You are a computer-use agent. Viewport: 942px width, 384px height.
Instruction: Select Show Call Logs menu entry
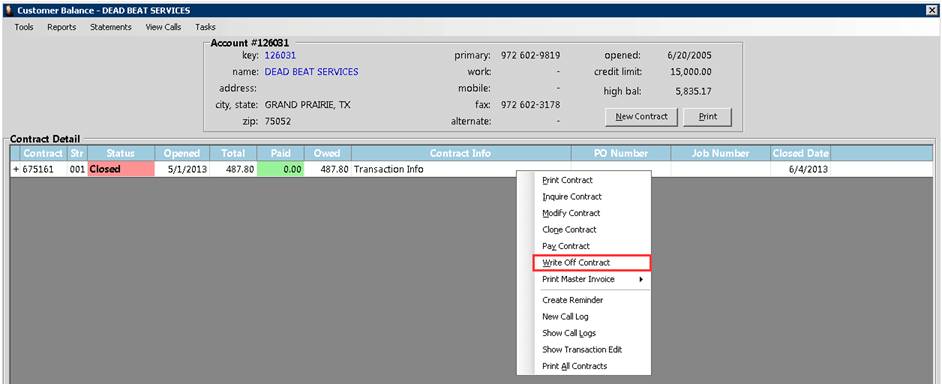tap(569, 333)
